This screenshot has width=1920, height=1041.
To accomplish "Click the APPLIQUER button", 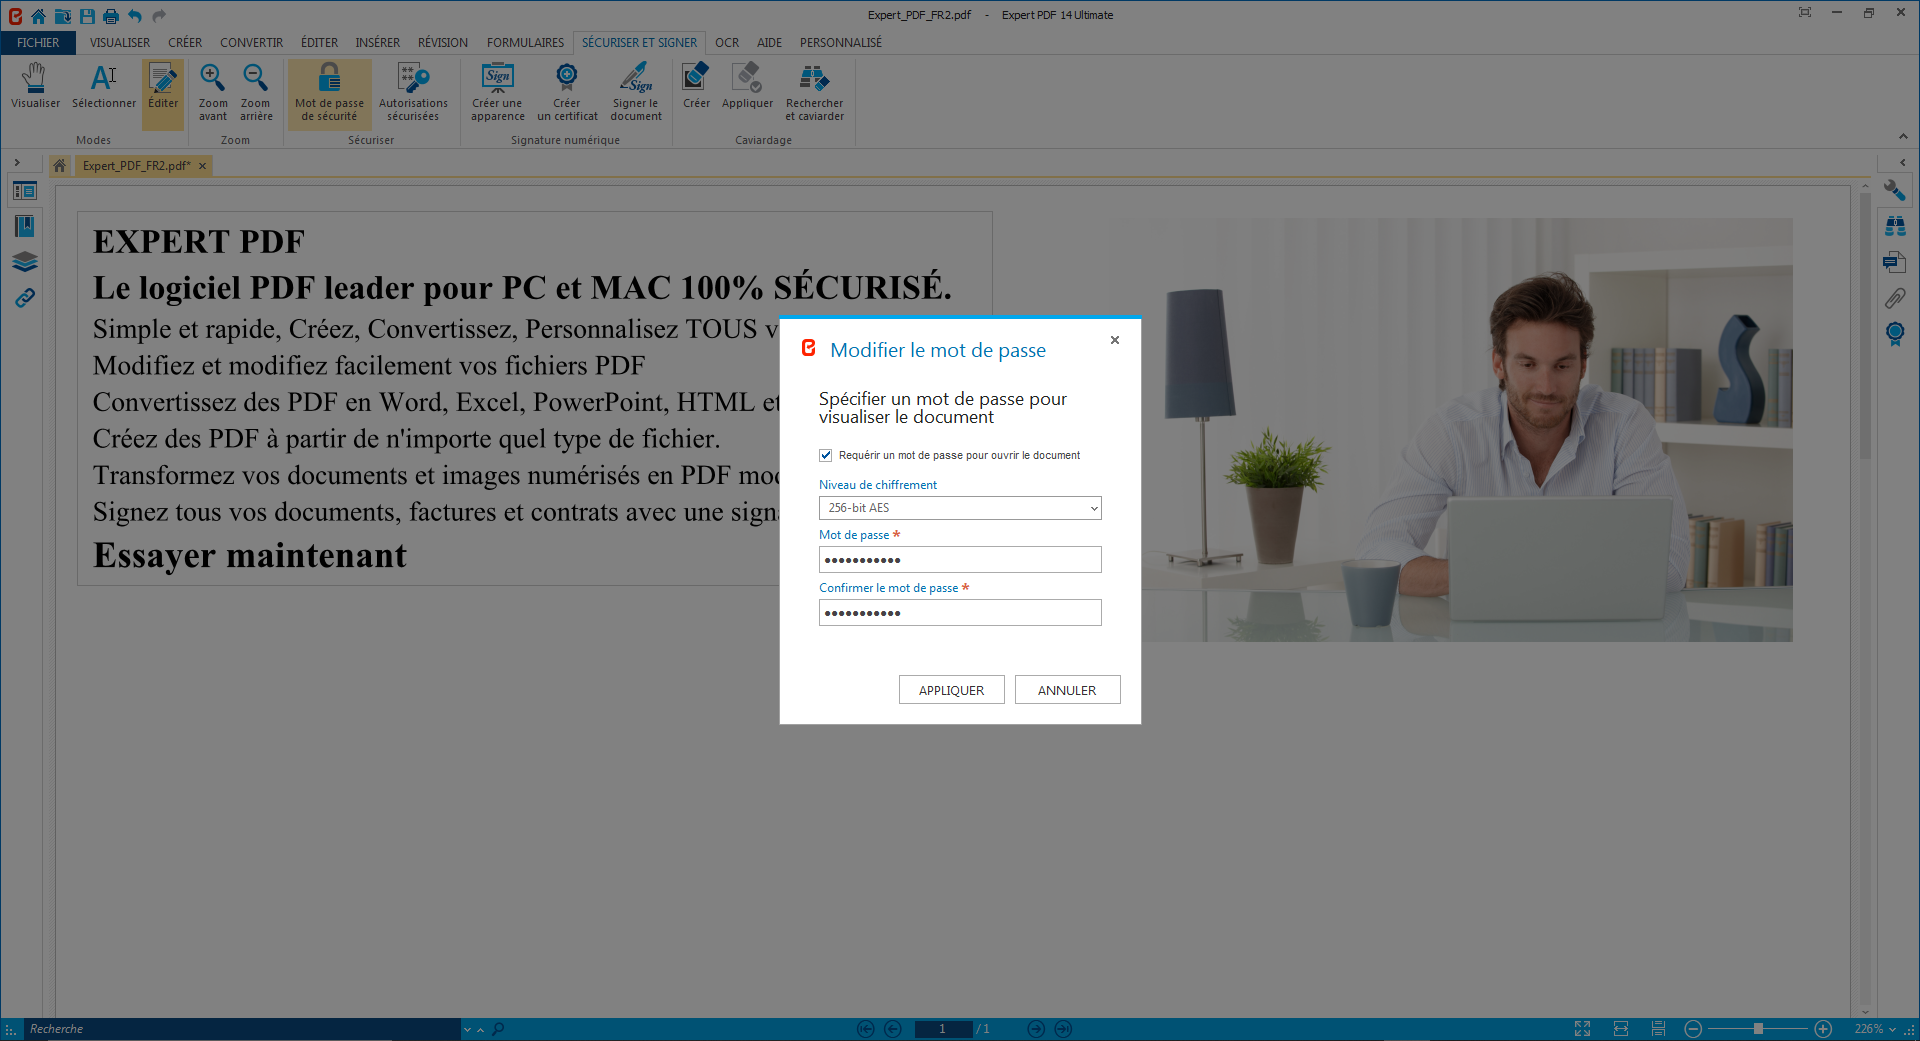I will (951, 690).
